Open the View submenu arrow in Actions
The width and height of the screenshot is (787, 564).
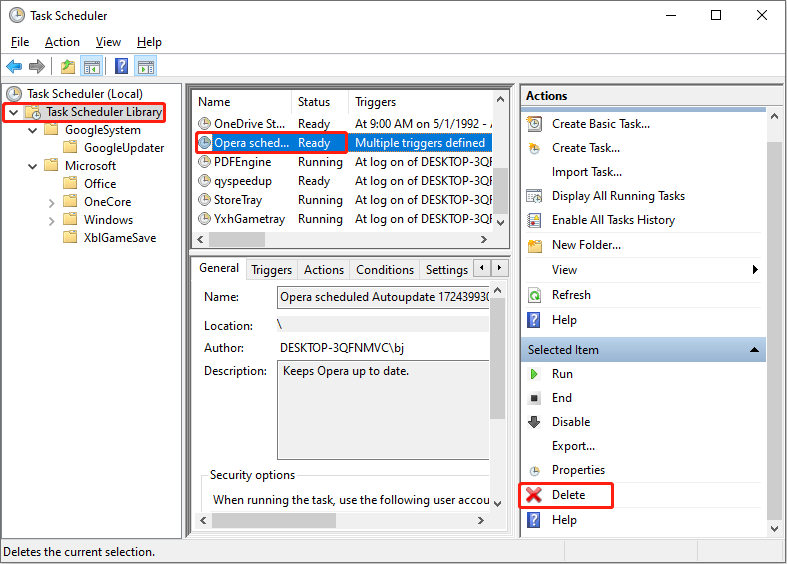[x=755, y=270]
